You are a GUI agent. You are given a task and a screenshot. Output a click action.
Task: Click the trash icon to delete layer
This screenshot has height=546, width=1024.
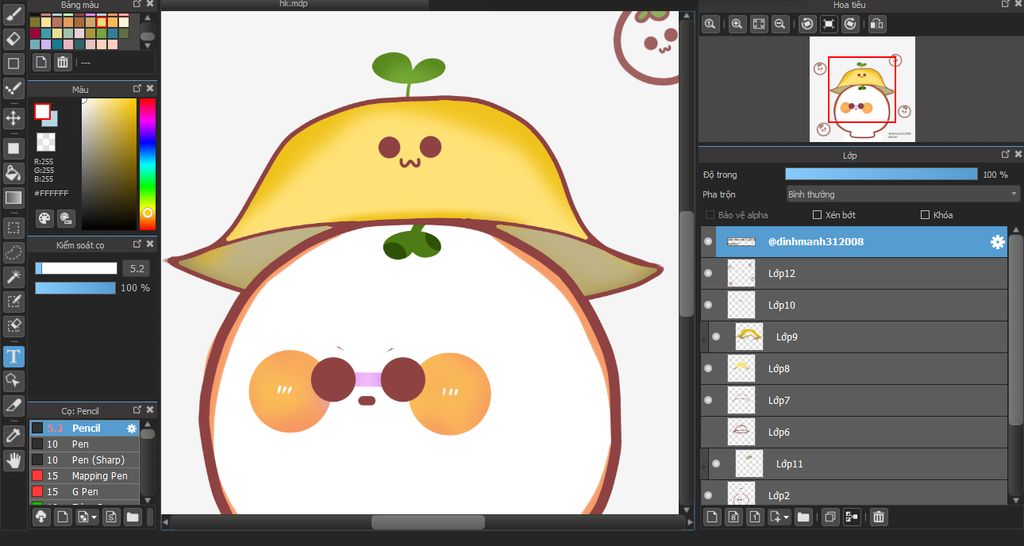(879, 517)
